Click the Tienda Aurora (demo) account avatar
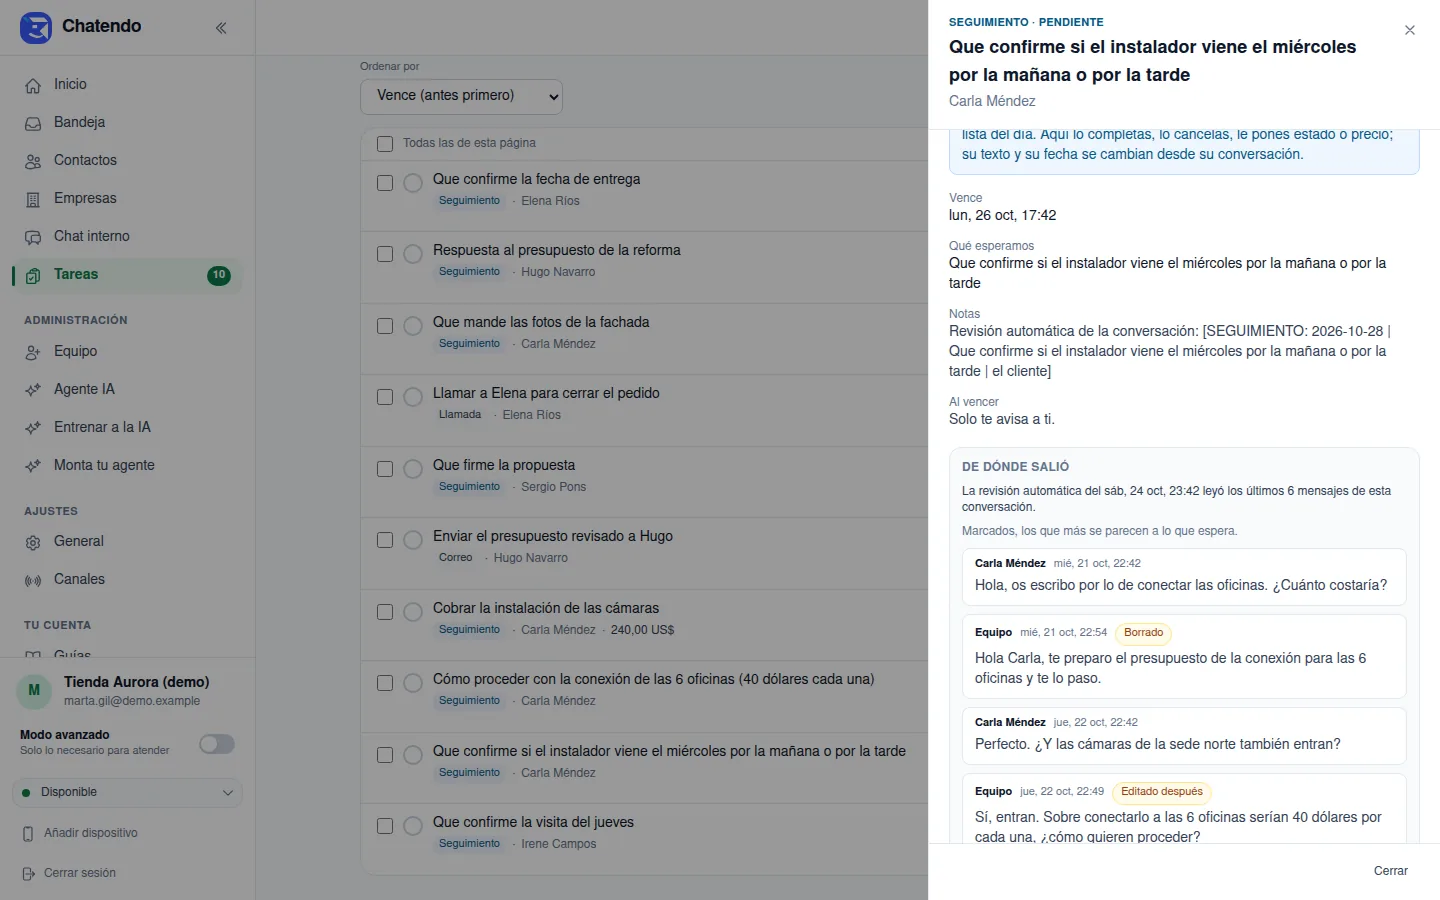Image resolution: width=1440 pixels, height=900 pixels. point(34,690)
